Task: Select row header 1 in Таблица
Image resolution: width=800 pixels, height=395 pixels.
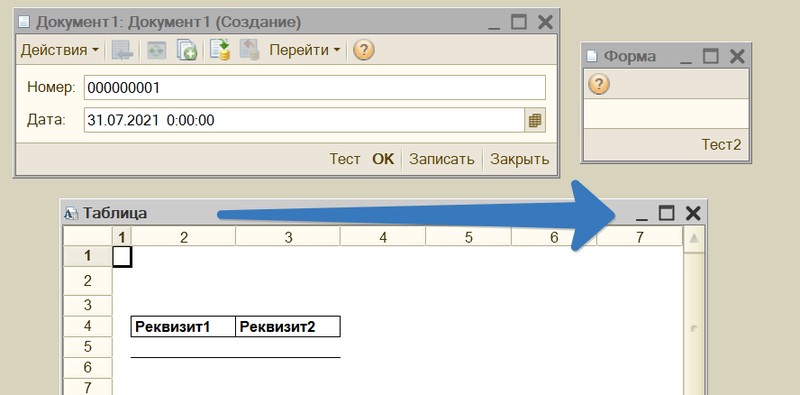Action: pyautogui.click(x=87, y=256)
